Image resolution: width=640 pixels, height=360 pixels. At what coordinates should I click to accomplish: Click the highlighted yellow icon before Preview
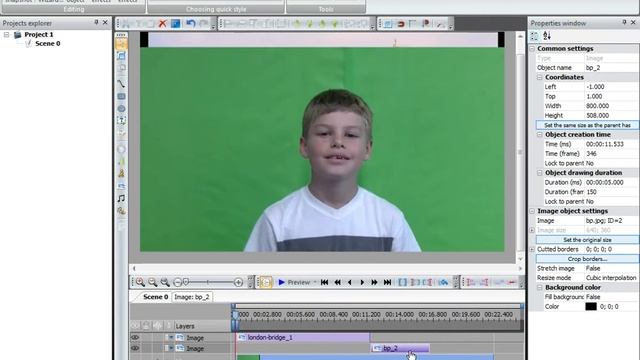tap(265, 282)
